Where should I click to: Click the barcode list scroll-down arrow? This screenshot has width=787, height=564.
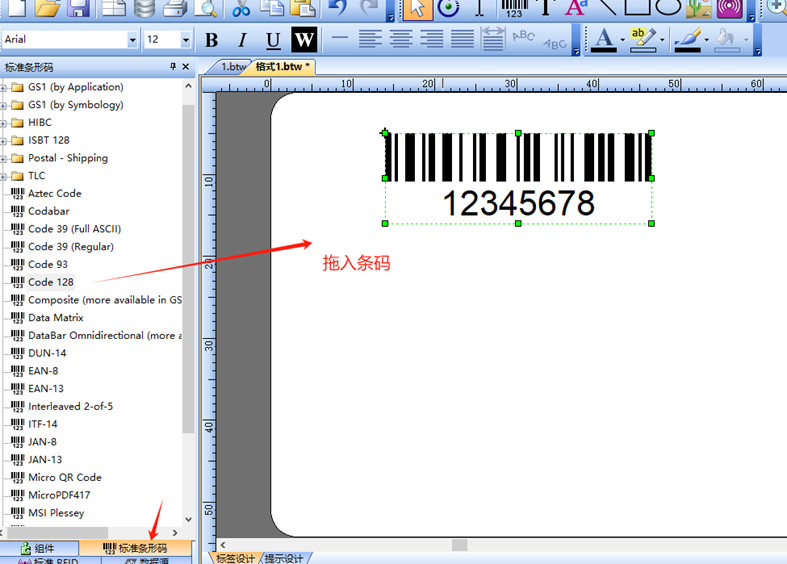tap(189, 519)
